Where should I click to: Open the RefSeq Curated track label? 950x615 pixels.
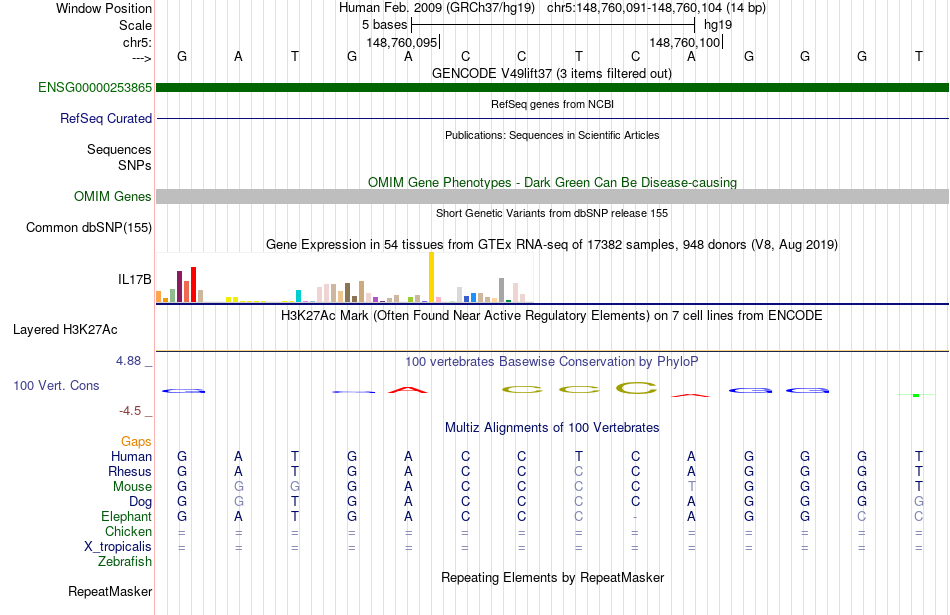tap(105, 118)
